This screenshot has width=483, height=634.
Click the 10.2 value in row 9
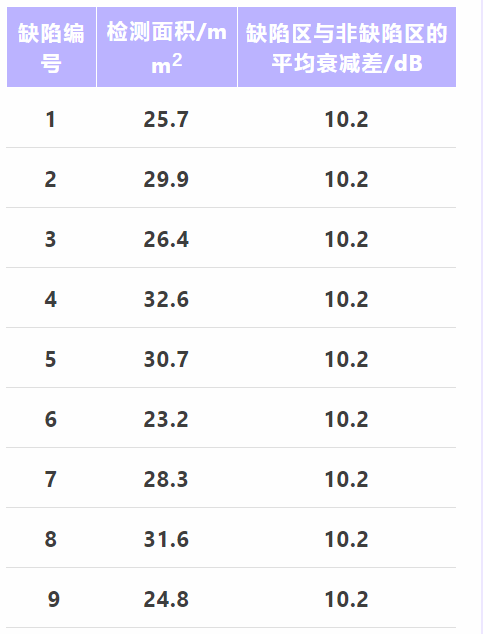click(347, 599)
